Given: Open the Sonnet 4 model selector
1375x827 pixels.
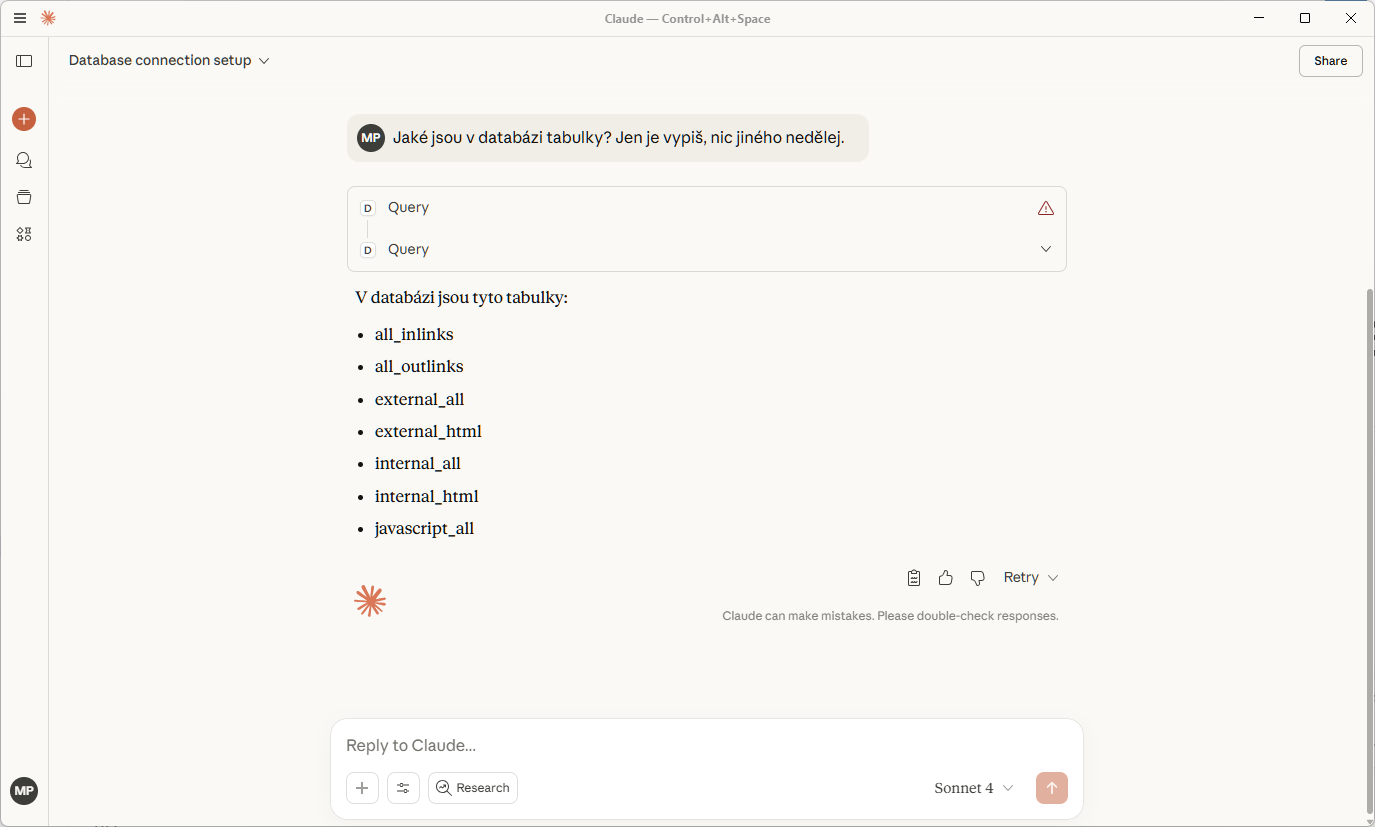Looking at the screenshot, I should [973, 788].
